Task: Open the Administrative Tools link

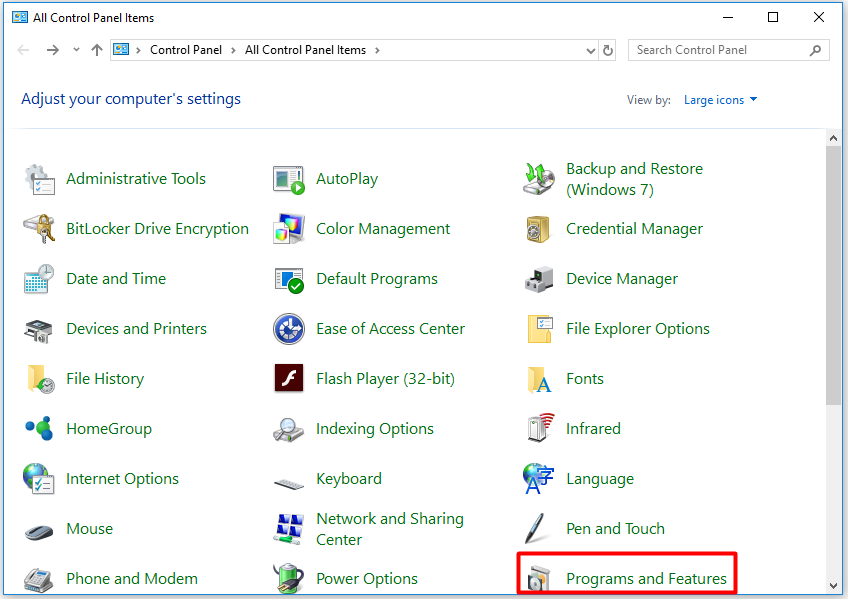Action: (135, 179)
